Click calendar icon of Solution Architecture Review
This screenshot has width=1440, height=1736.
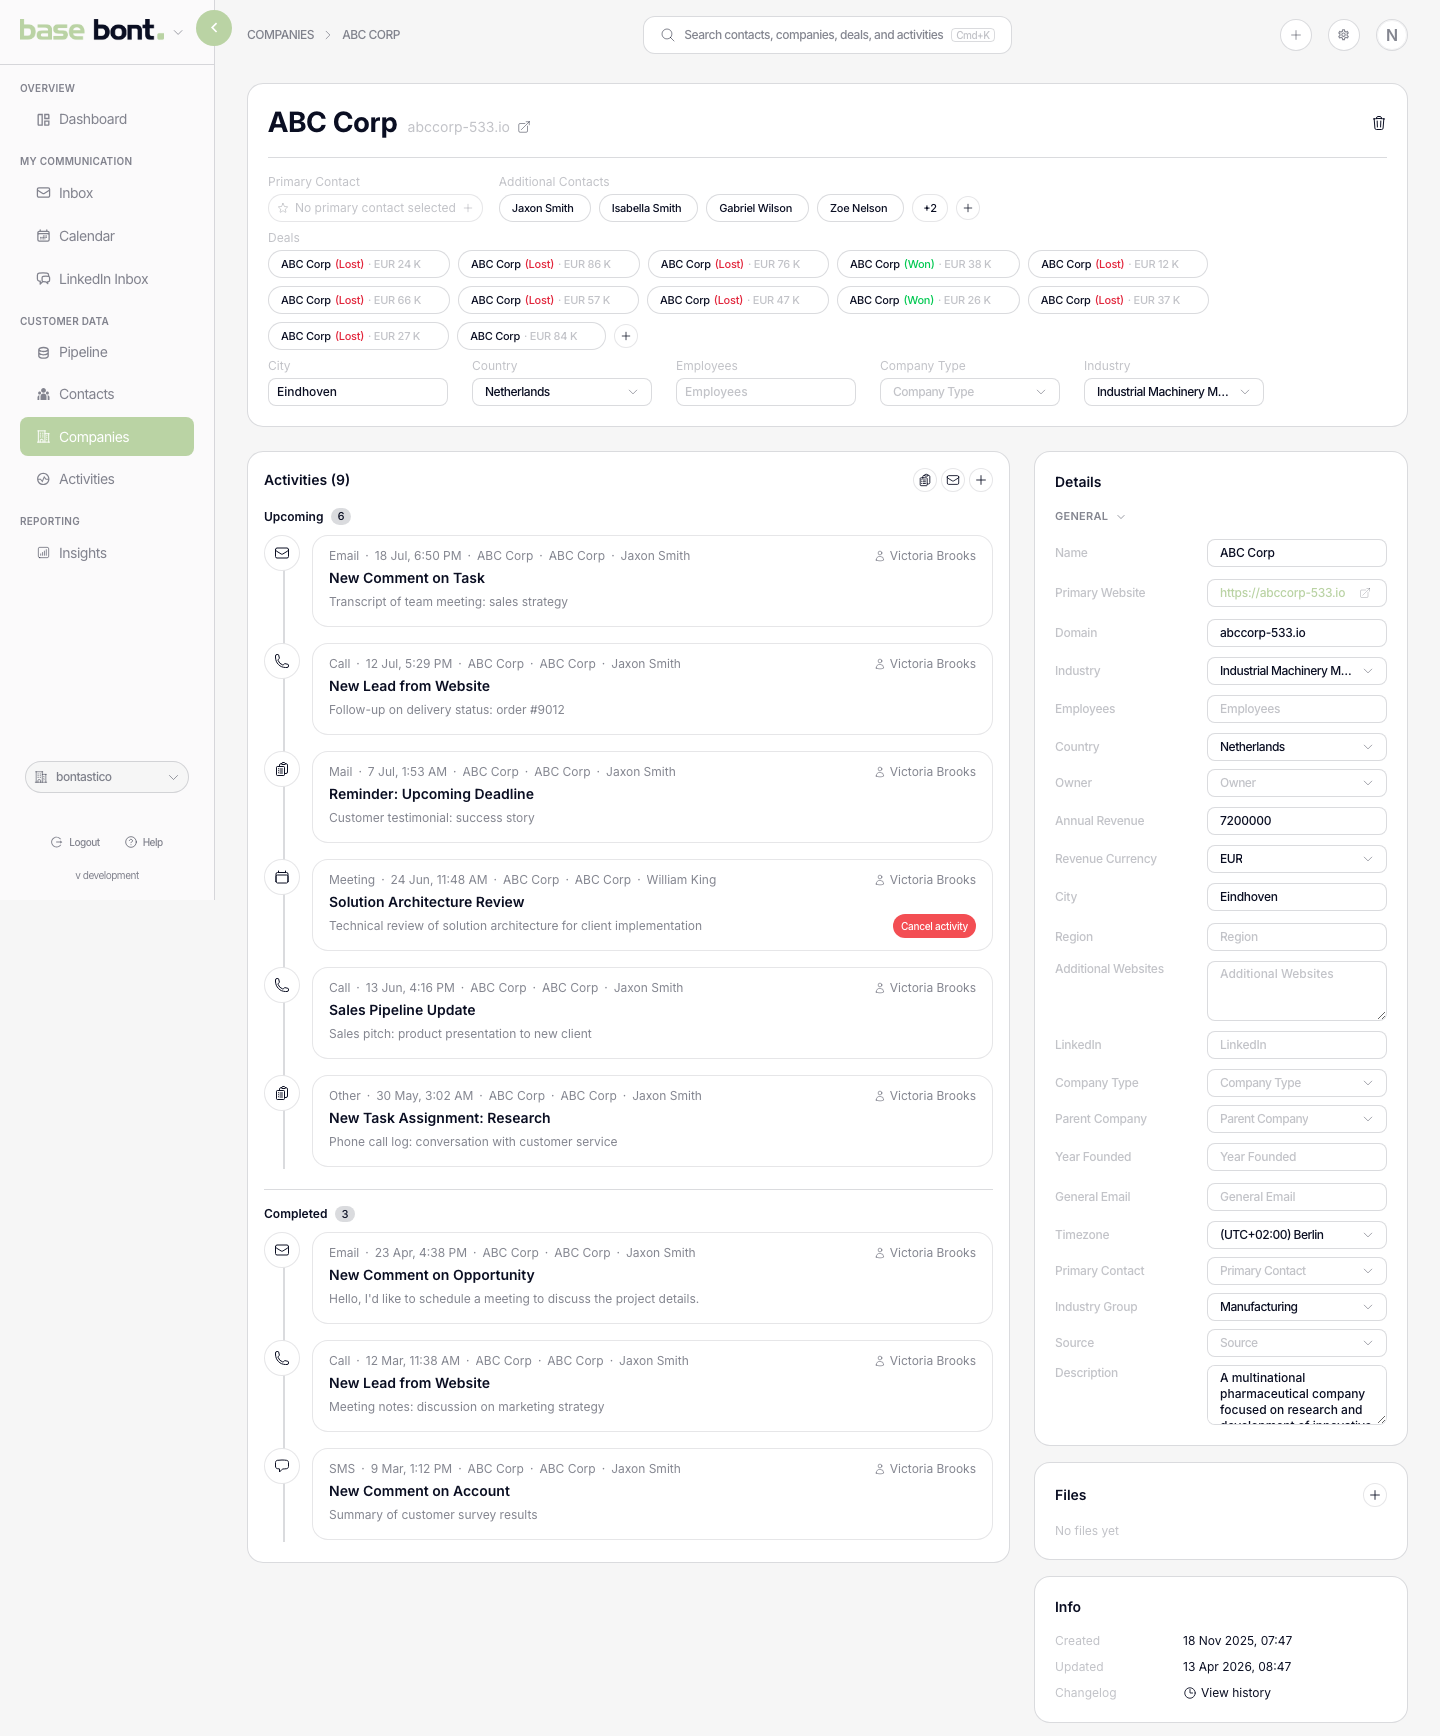pos(282,877)
